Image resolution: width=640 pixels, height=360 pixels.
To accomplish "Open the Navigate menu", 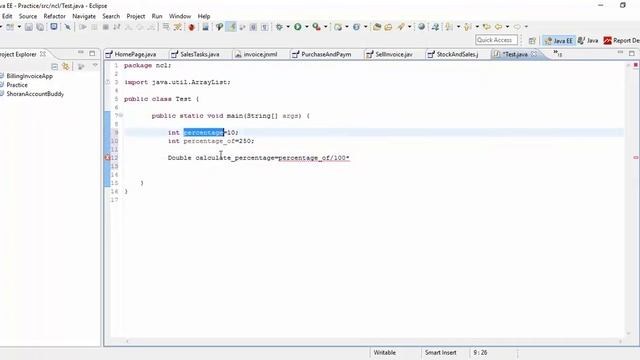I will tap(84, 16).
